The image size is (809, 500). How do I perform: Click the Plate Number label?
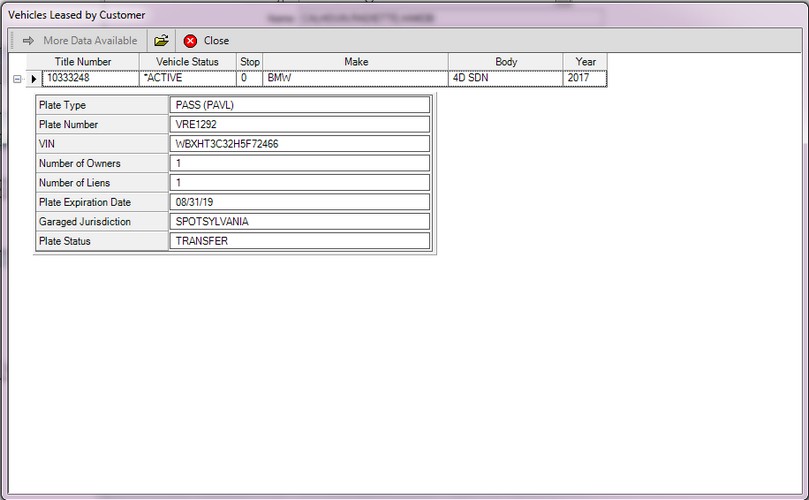68,124
